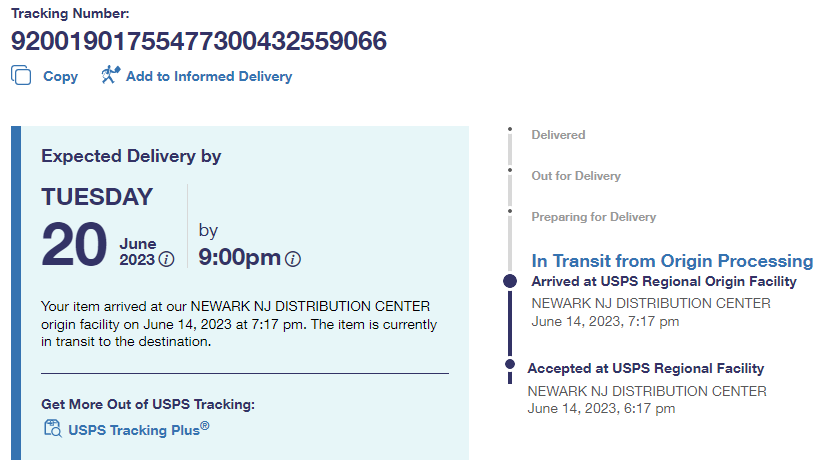Open info icon beside June 2023
The width and height of the screenshot is (828, 475).
pos(167,259)
